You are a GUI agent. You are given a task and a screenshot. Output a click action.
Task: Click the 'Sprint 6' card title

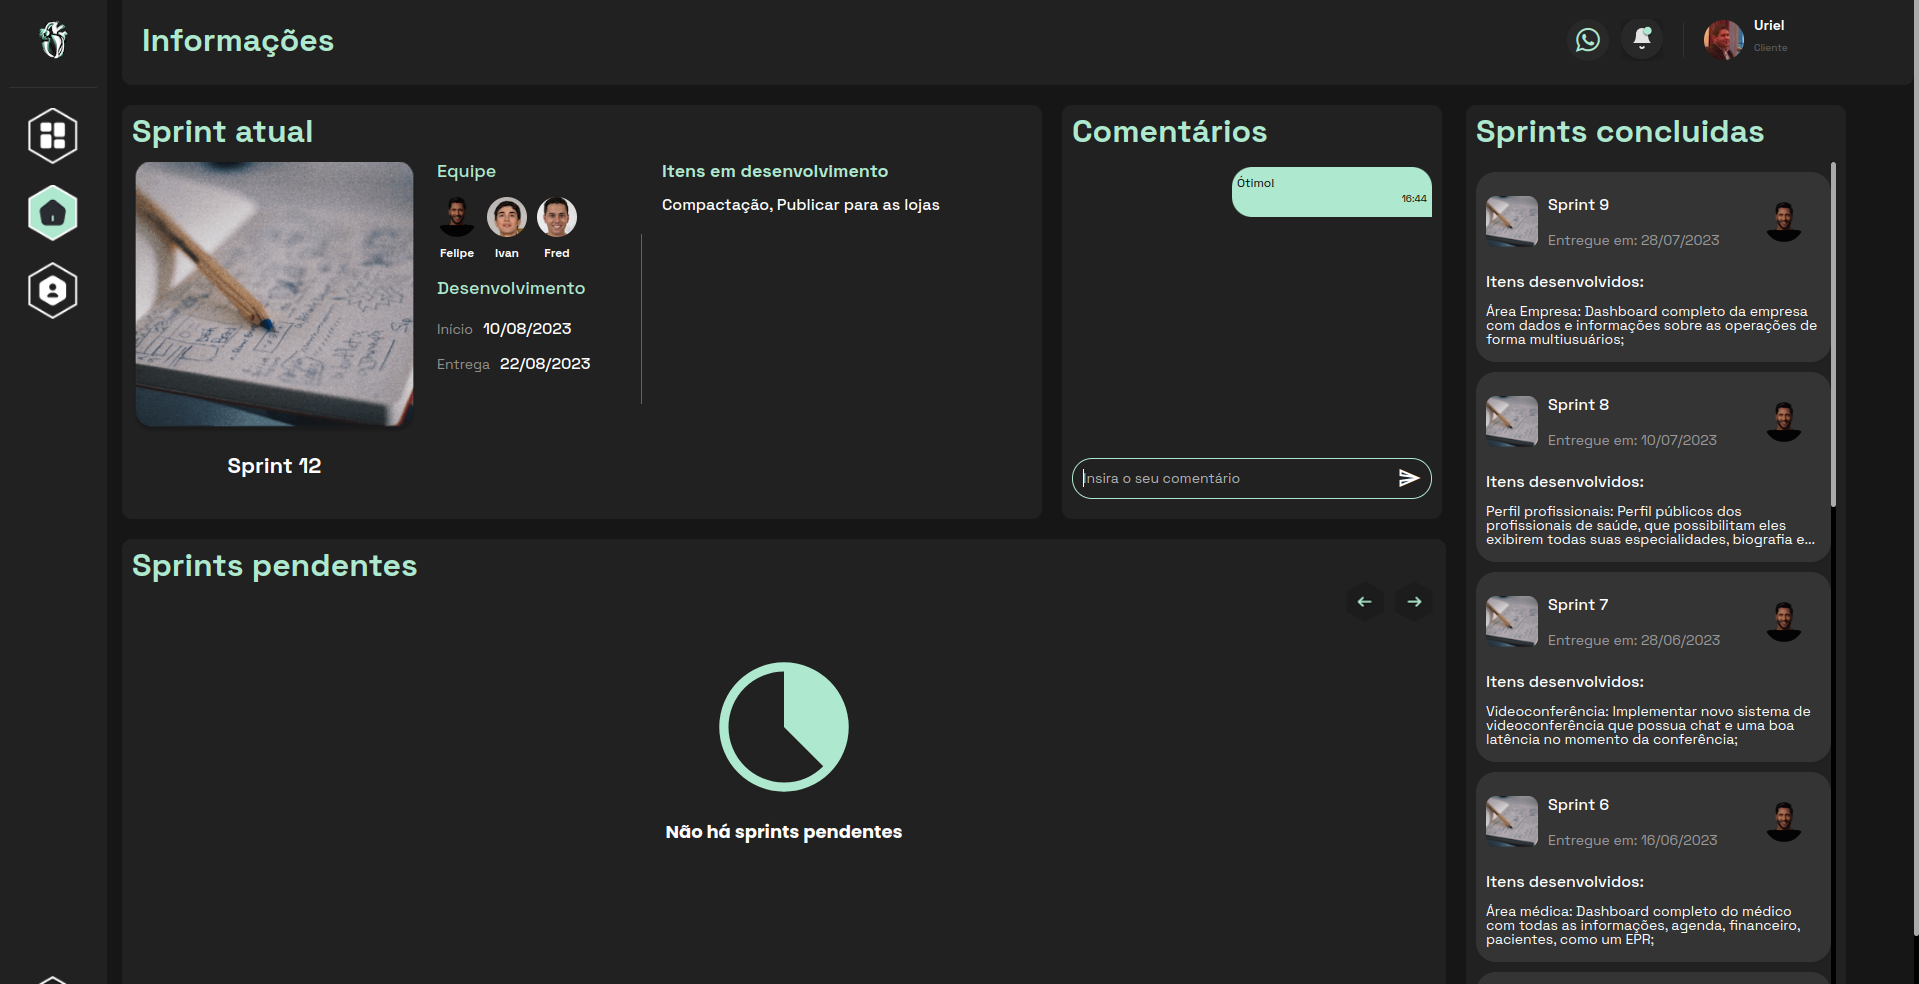click(1578, 805)
